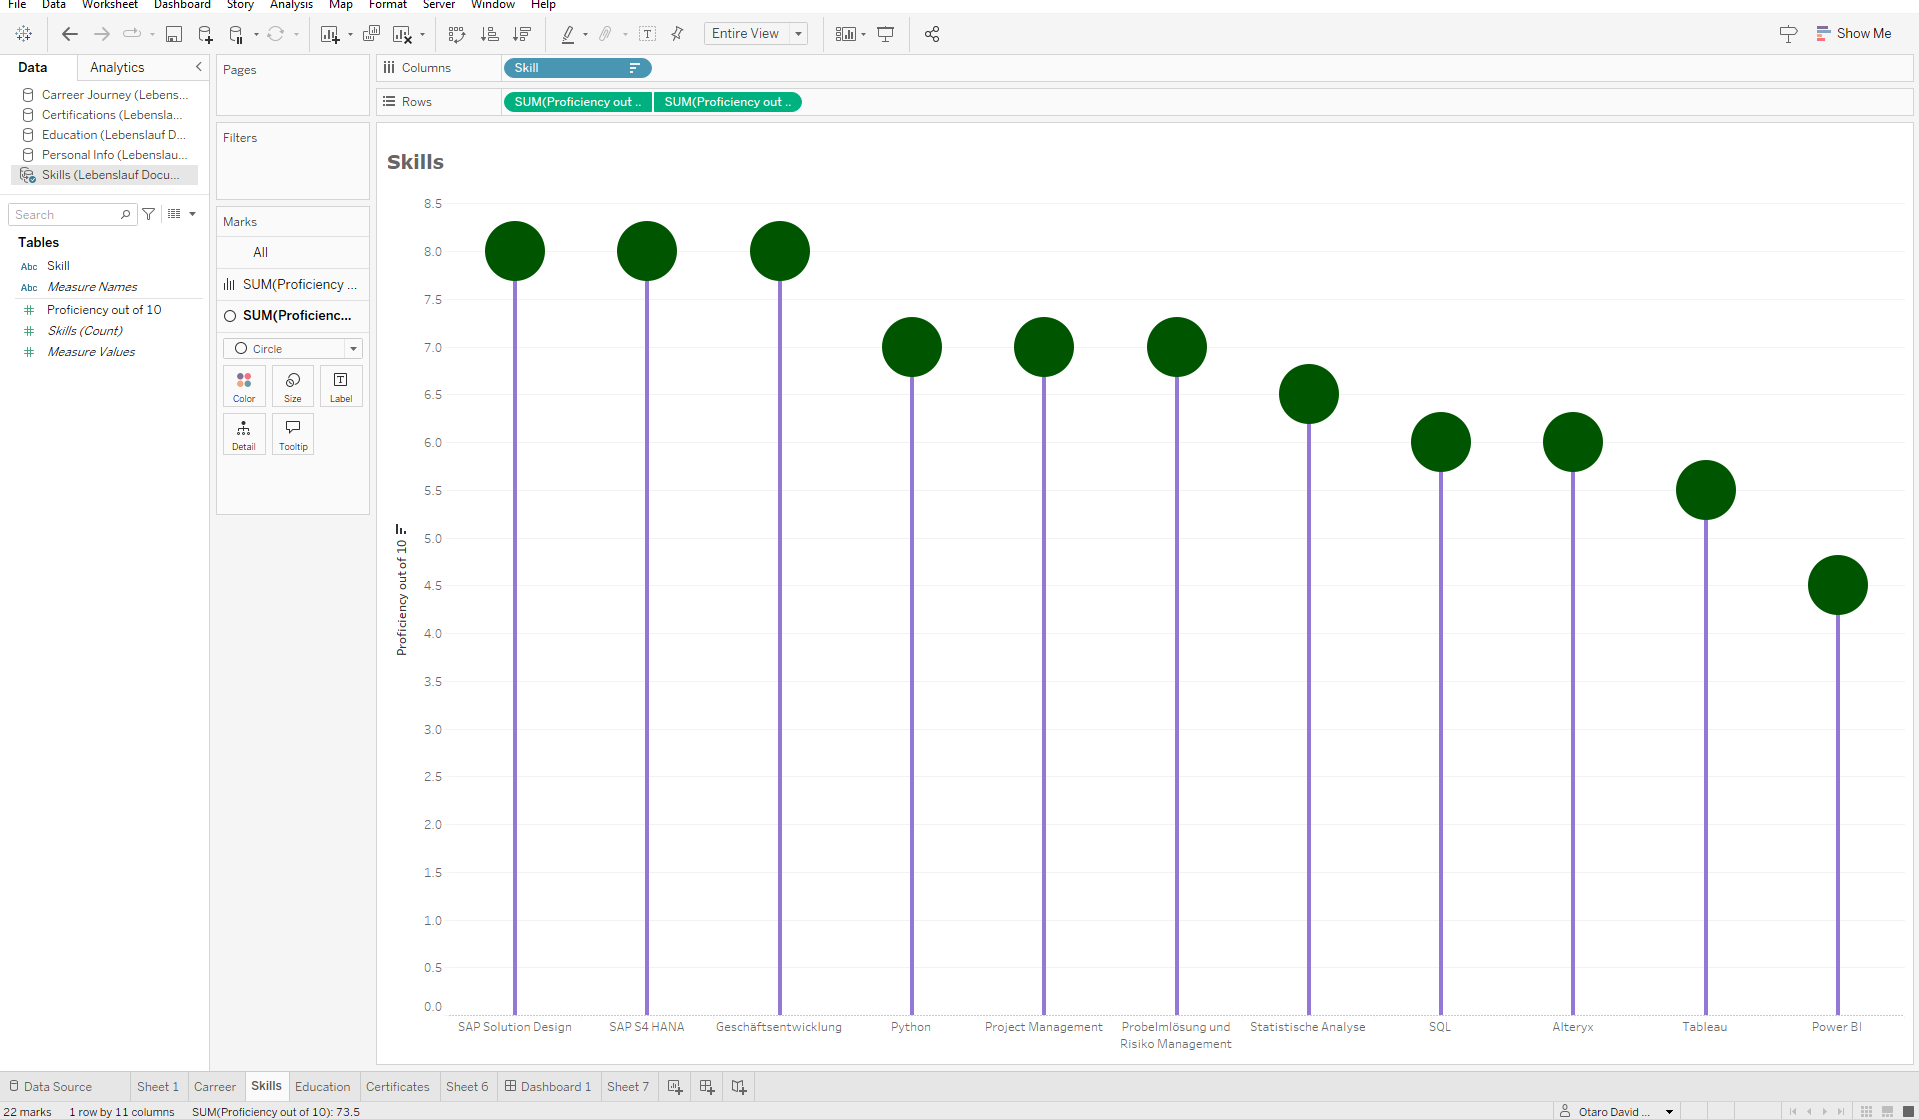The height and width of the screenshot is (1119, 1919).
Task: Click the Undo back arrow
Action: click(69, 34)
